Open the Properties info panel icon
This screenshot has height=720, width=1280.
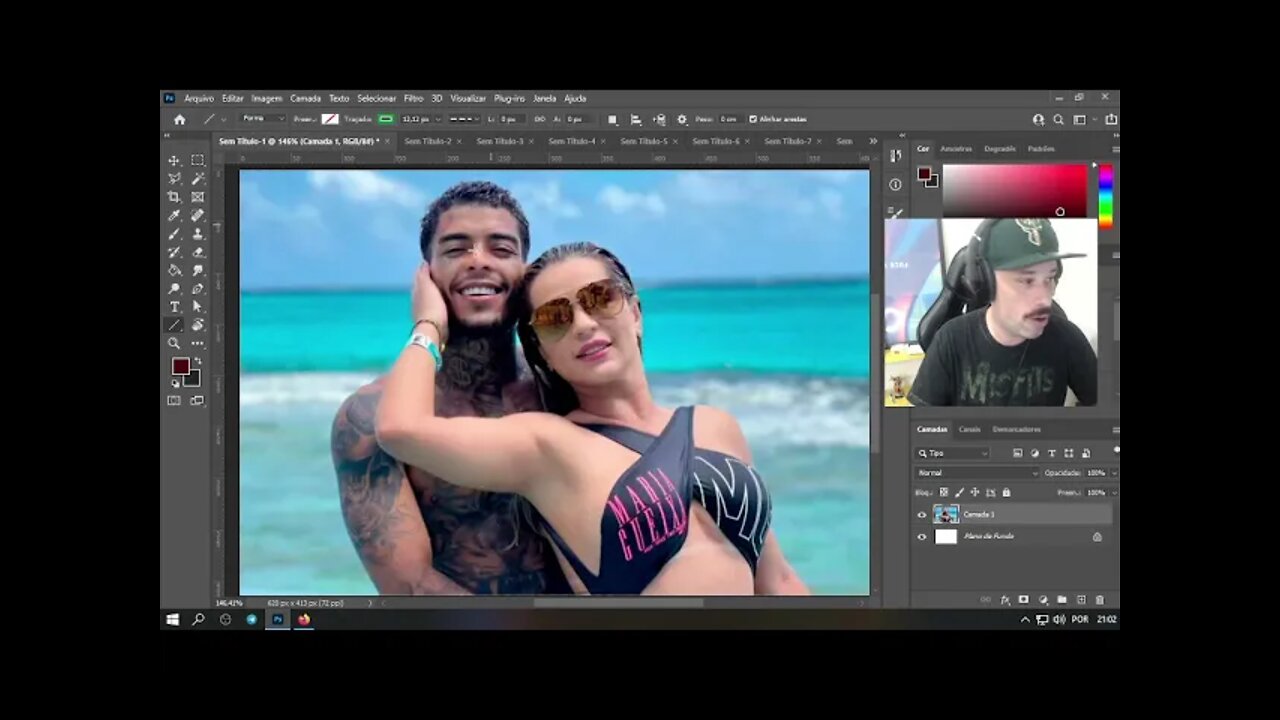point(895,184)
